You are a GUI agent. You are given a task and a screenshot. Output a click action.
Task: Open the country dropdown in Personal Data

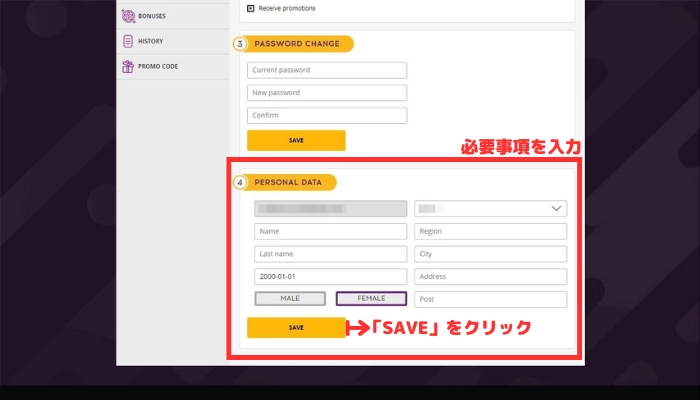point(491,208)
